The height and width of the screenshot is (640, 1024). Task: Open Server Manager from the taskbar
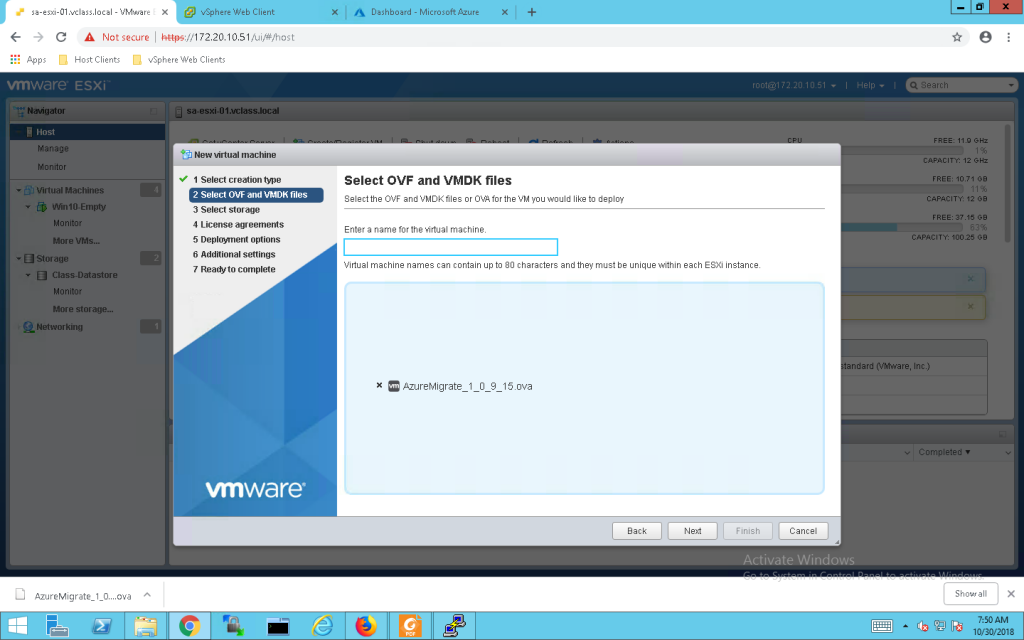click(57, 626)
